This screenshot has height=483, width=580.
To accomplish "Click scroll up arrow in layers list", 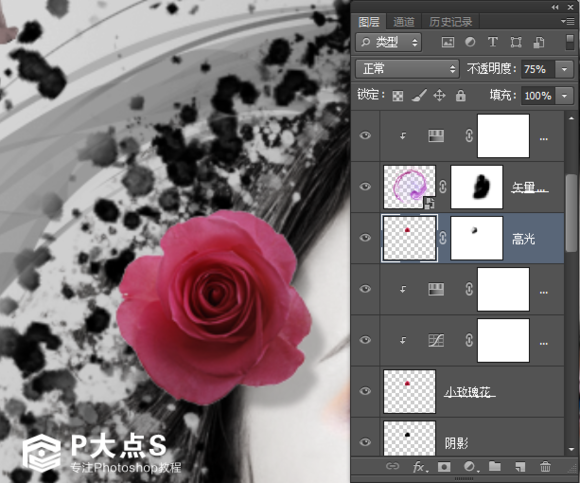I will (x=571, y=119).
